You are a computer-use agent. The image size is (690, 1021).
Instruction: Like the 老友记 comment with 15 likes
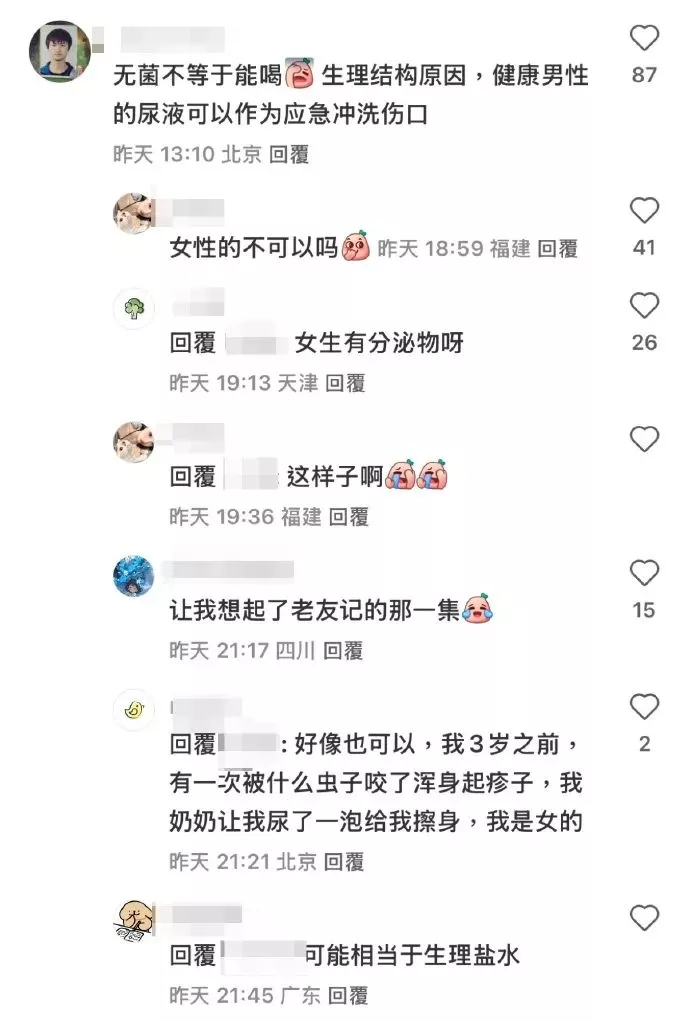click(644, 573)
